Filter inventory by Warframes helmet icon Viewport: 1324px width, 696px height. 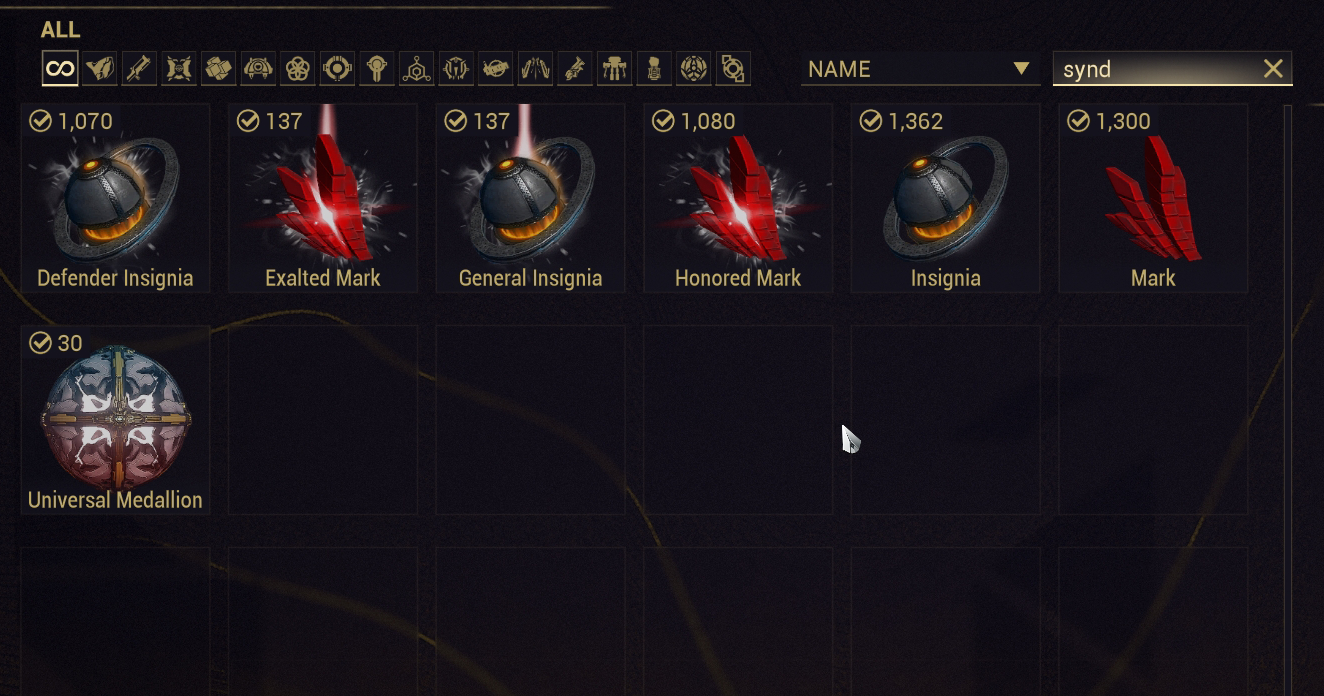point(100,69)
